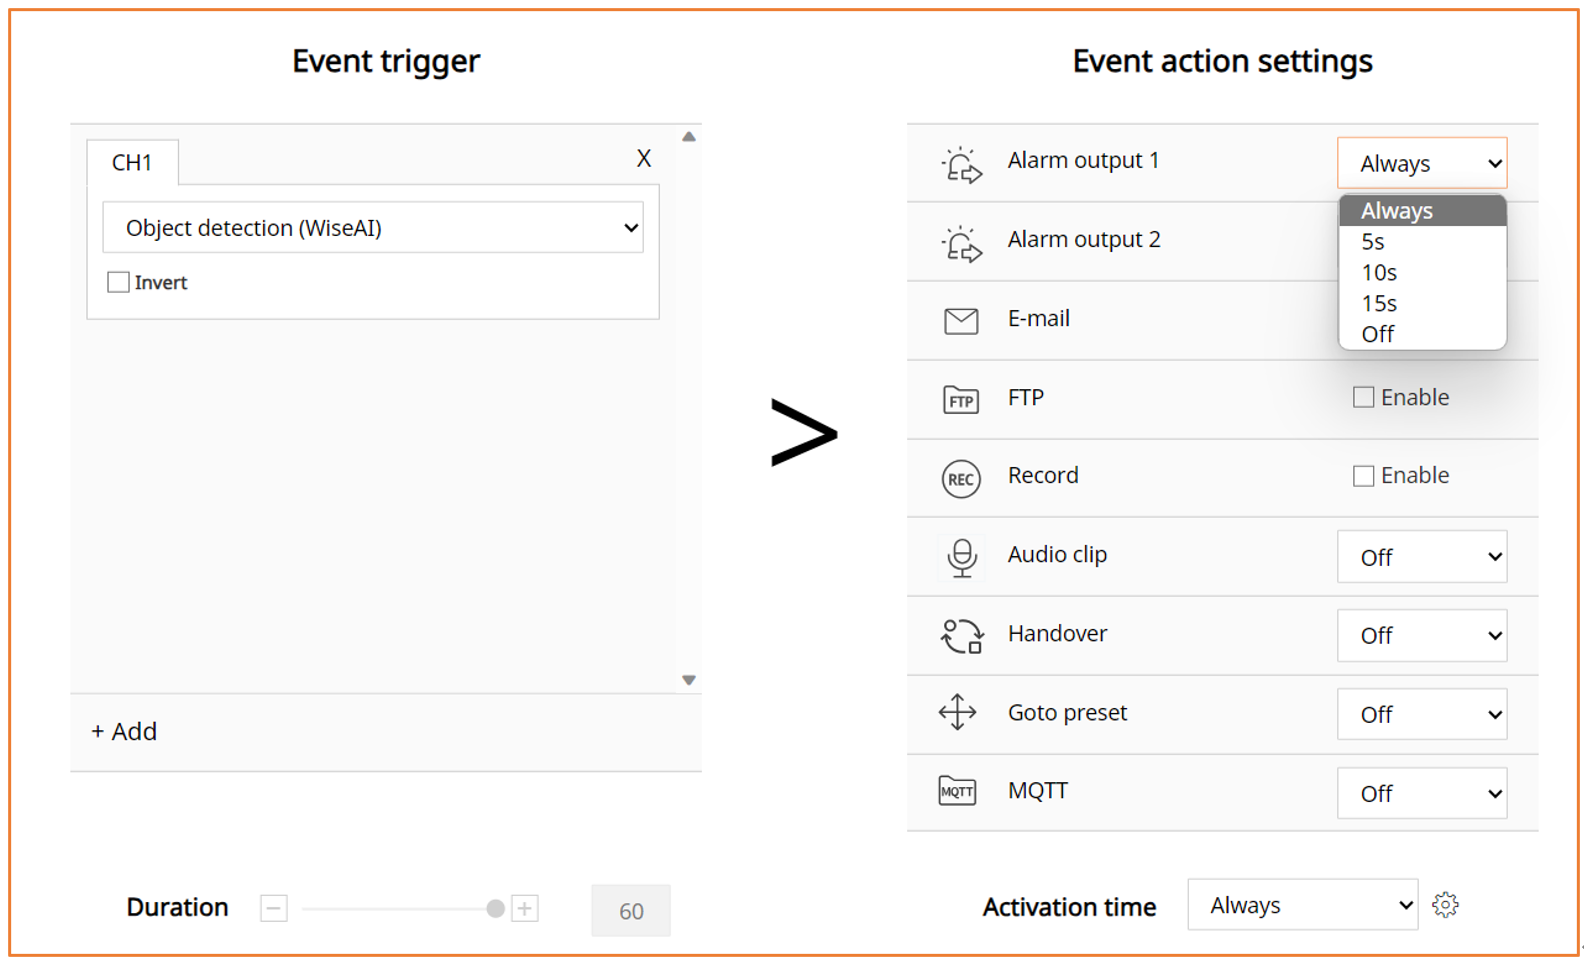Select 10s from alarm output list
Screen dimensions: 1584x962
(x=1379, y=273)
